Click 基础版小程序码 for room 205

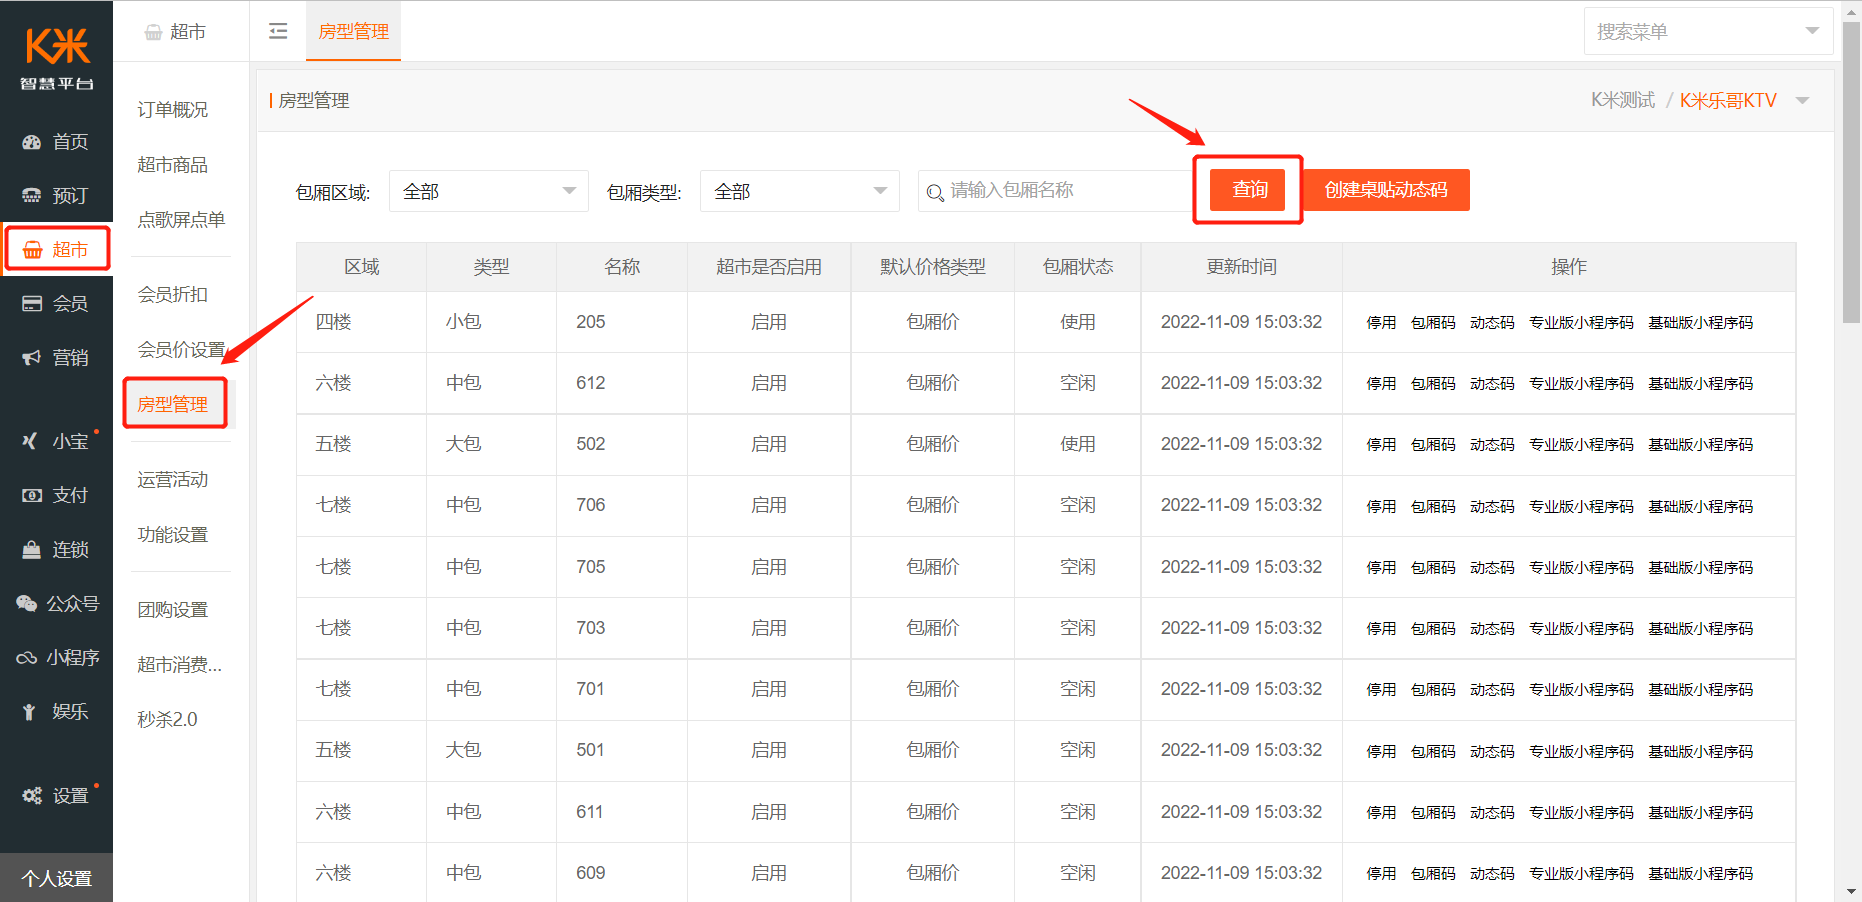pos(1701,323)
